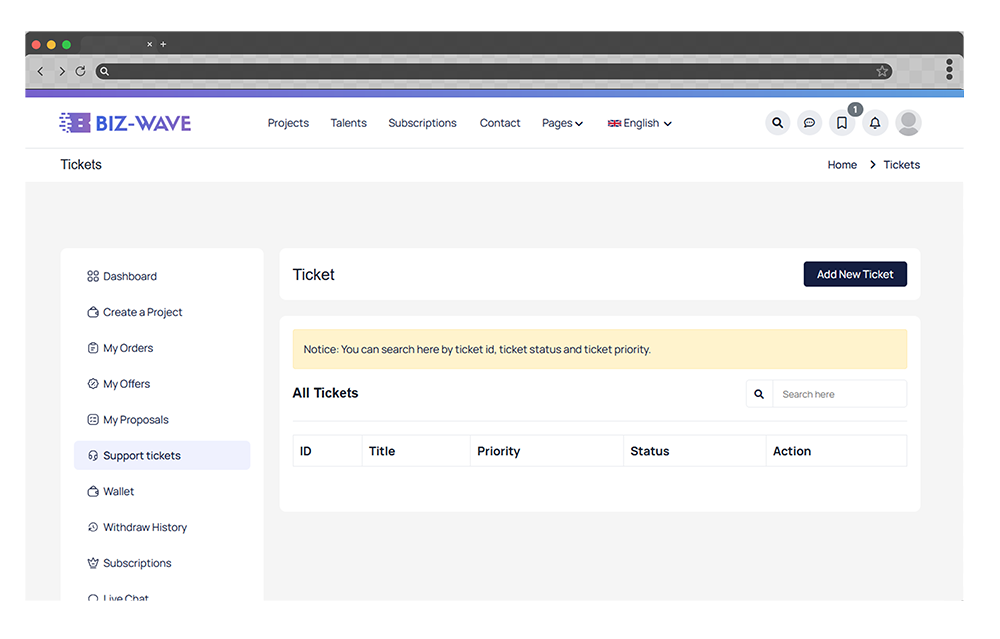Image resolution: width=1000 pixels, height=639 pixels.
Task: Select Wallet in the sidebar
Action: pyautogui.click(x=118, y=491)
